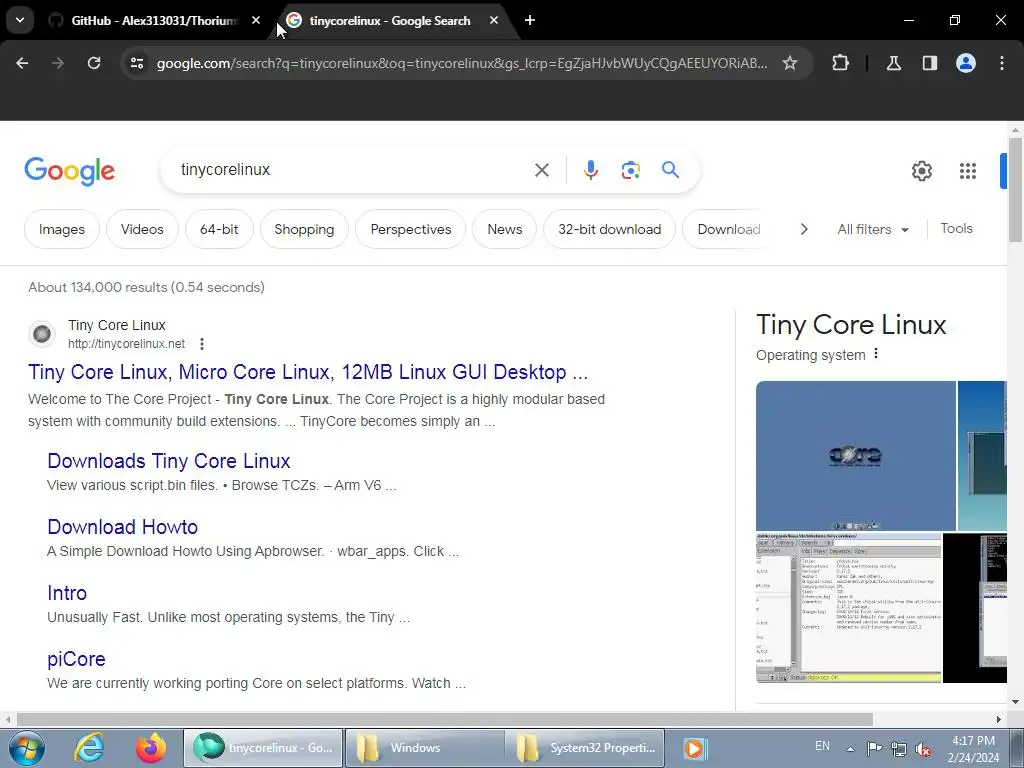Click the Google logo
Viewport: 1024px width, 768px height.
69,171
